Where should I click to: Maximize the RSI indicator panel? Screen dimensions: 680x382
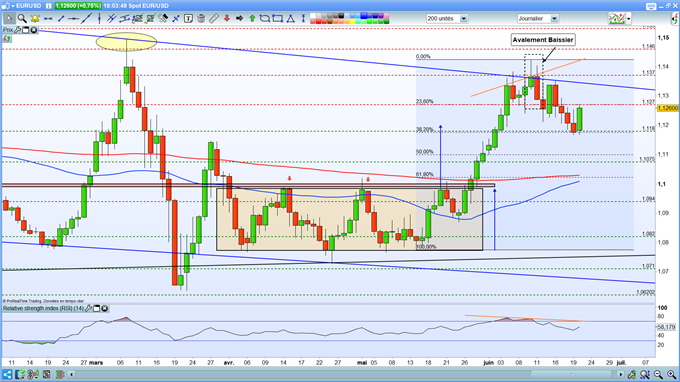tap(96, 308)
